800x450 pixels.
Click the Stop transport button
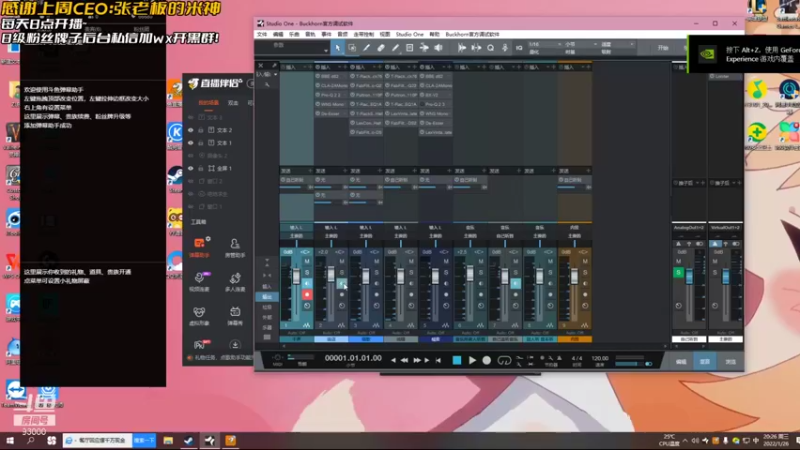pyautogui.click(x=457, y=360)
